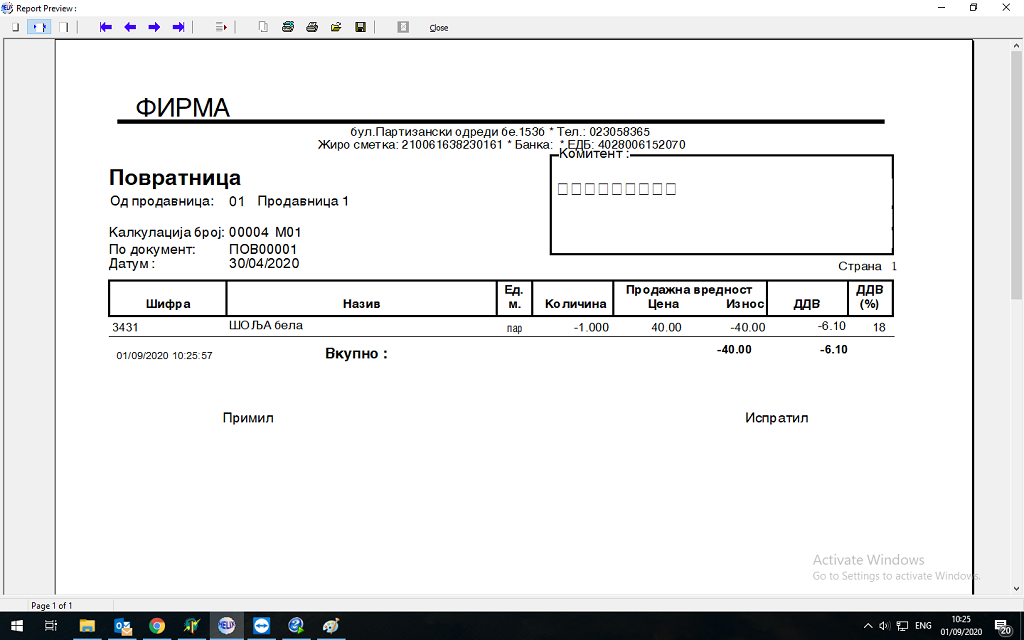Go to the next page arrow

[154, 27]
